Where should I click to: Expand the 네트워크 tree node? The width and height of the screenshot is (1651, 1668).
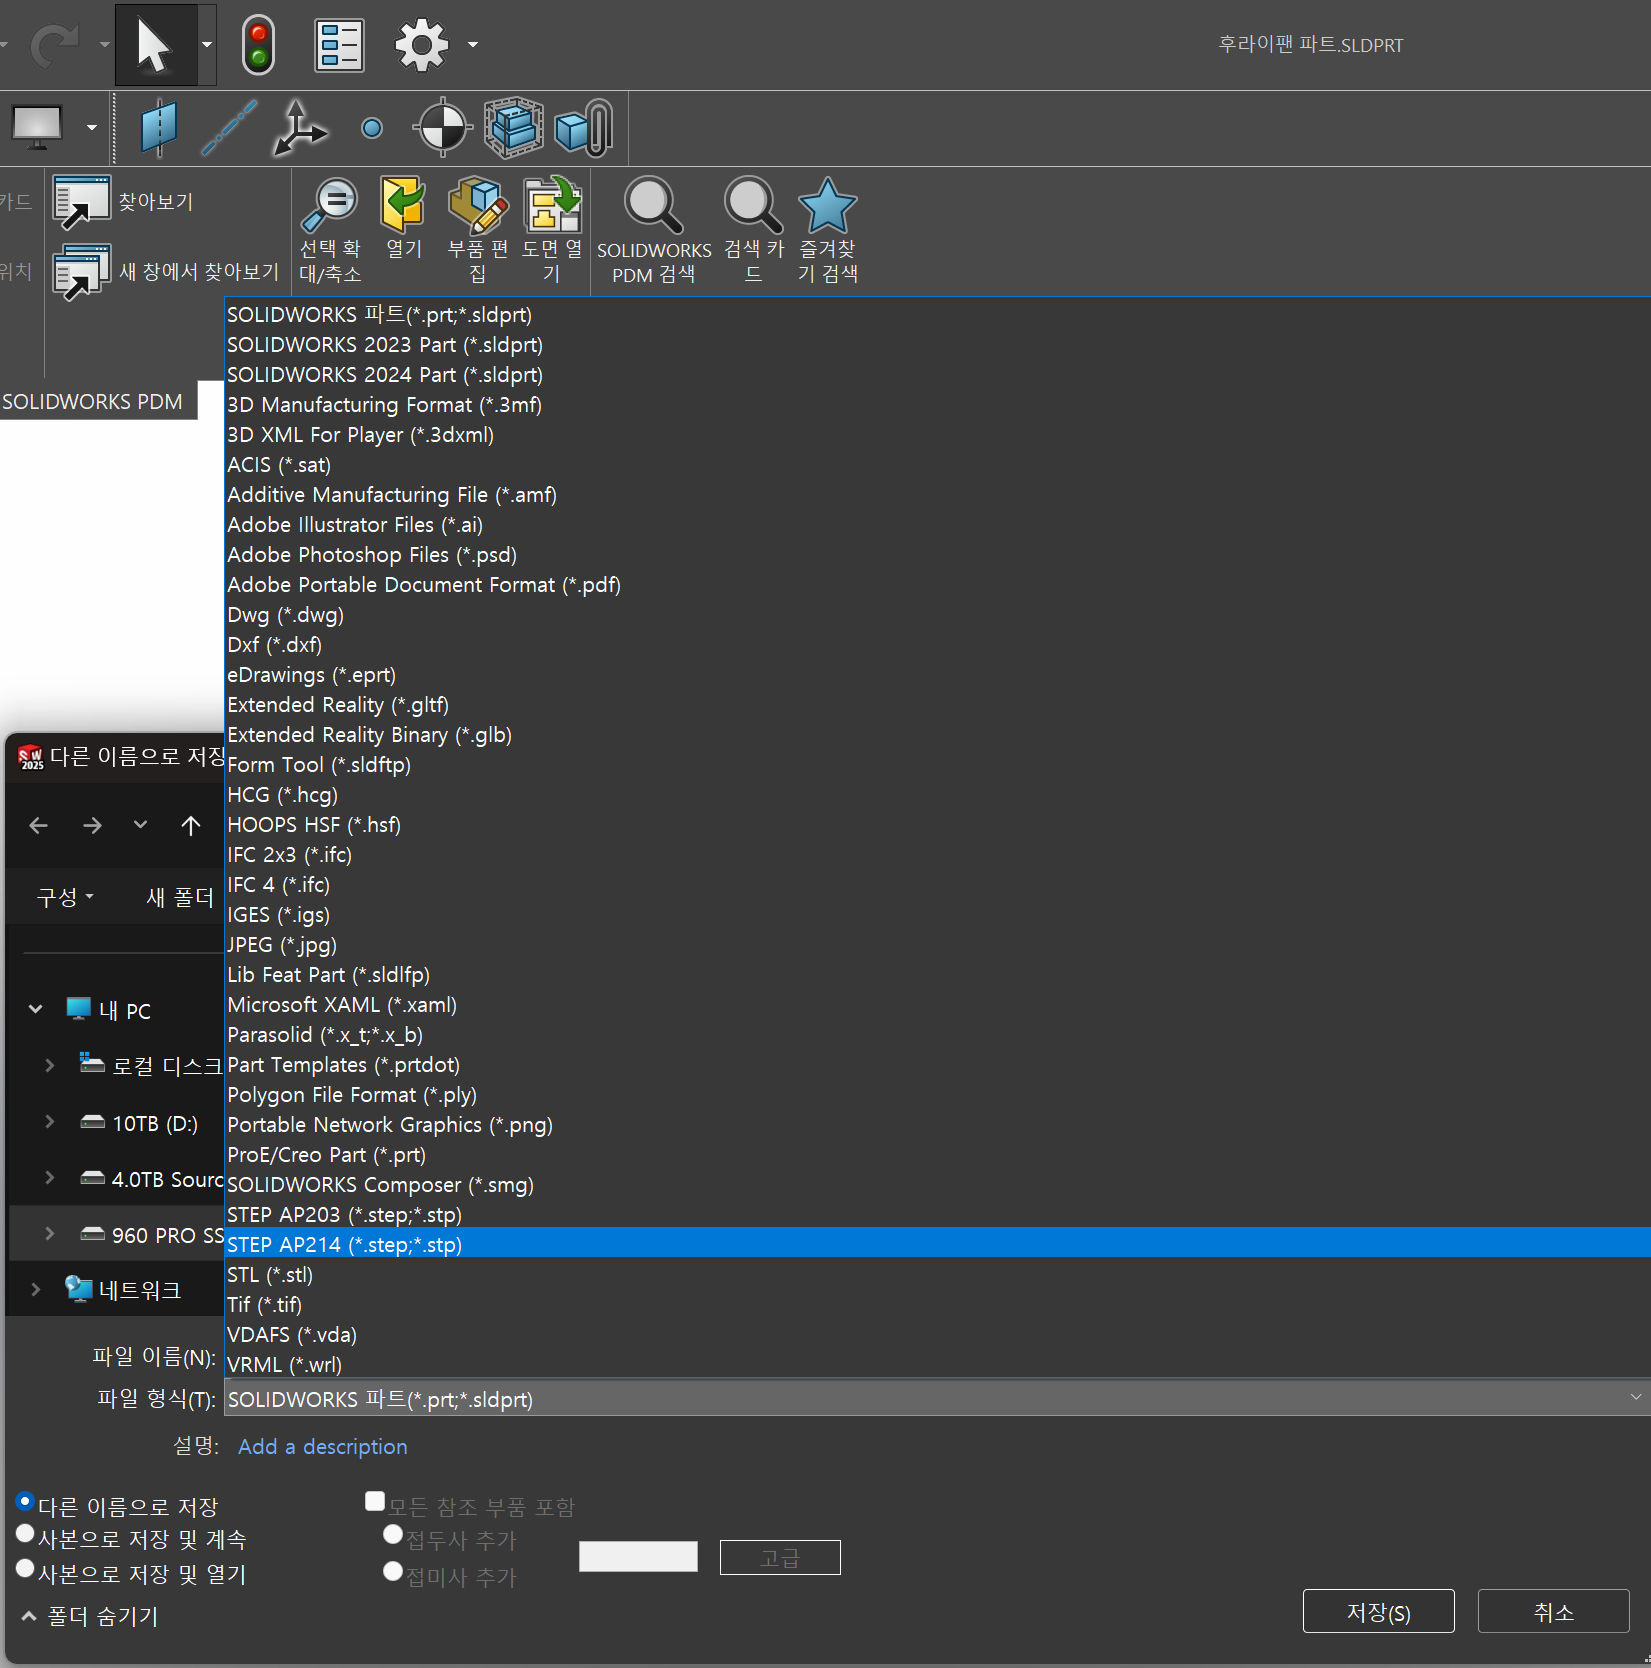36,1290
